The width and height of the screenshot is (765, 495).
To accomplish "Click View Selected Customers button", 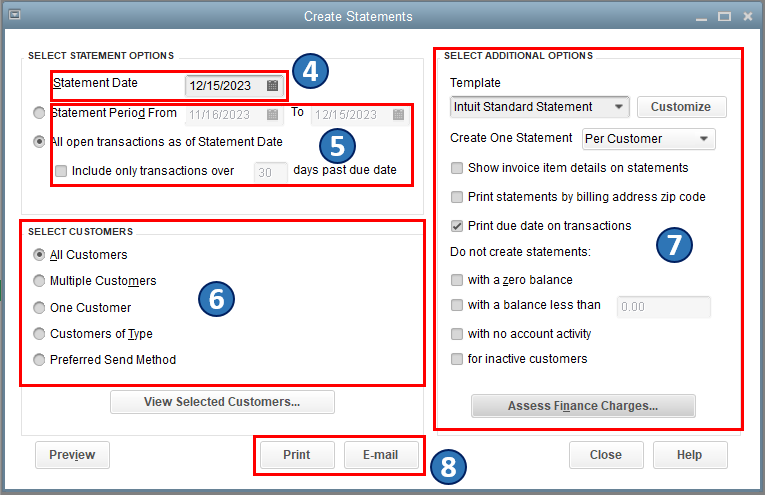I will (222, 402).
